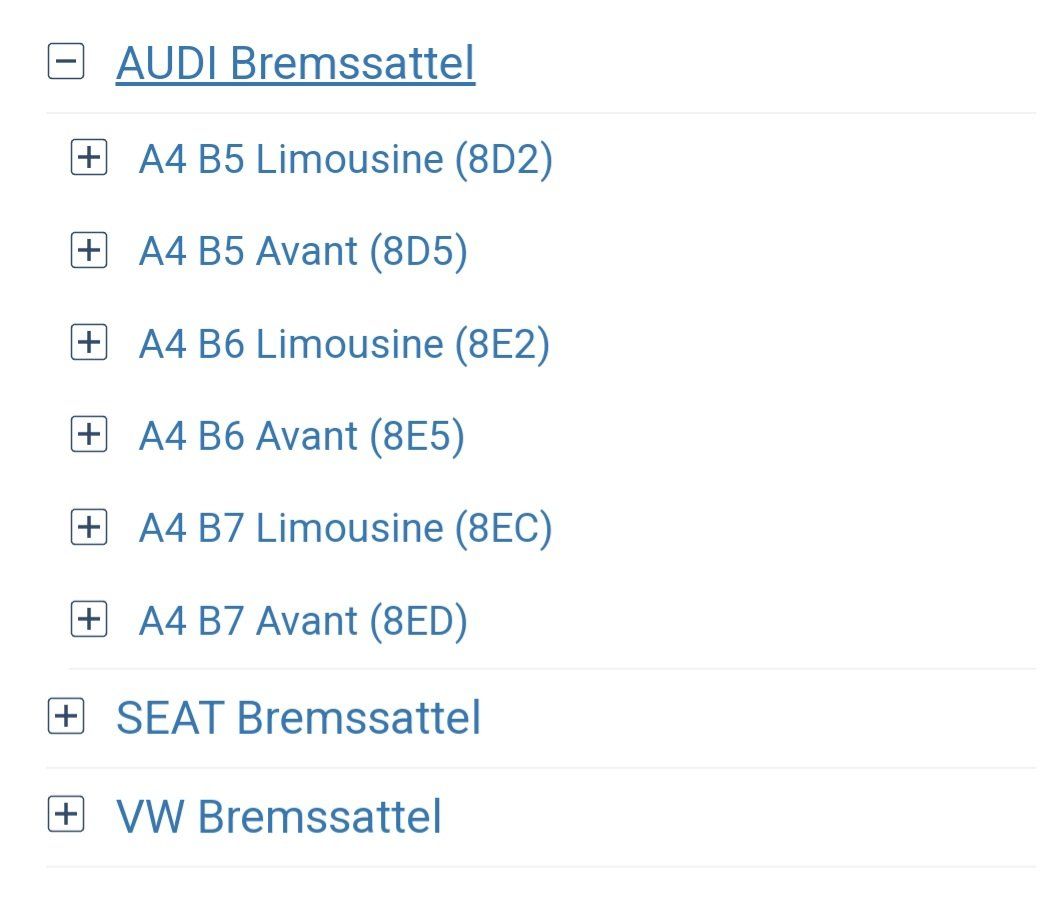Expand A4 B5 Limousine (8D2) plus icon
Image resolution: width=1058 pixels, height=900 pixels.
[89, 158]
